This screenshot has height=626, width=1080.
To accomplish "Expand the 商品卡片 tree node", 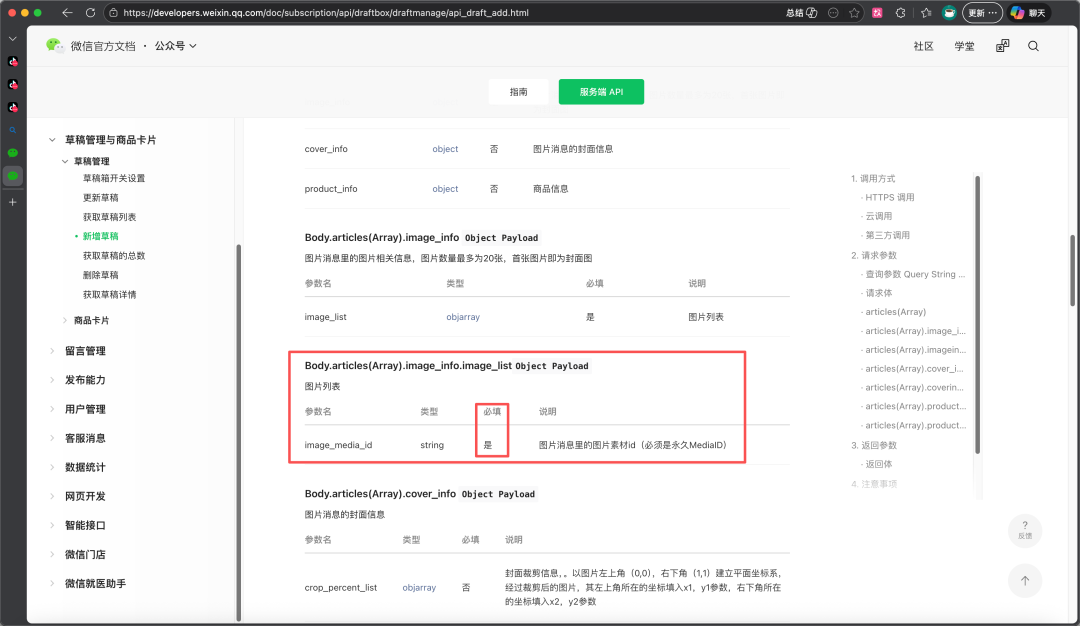I will [65, 320].
